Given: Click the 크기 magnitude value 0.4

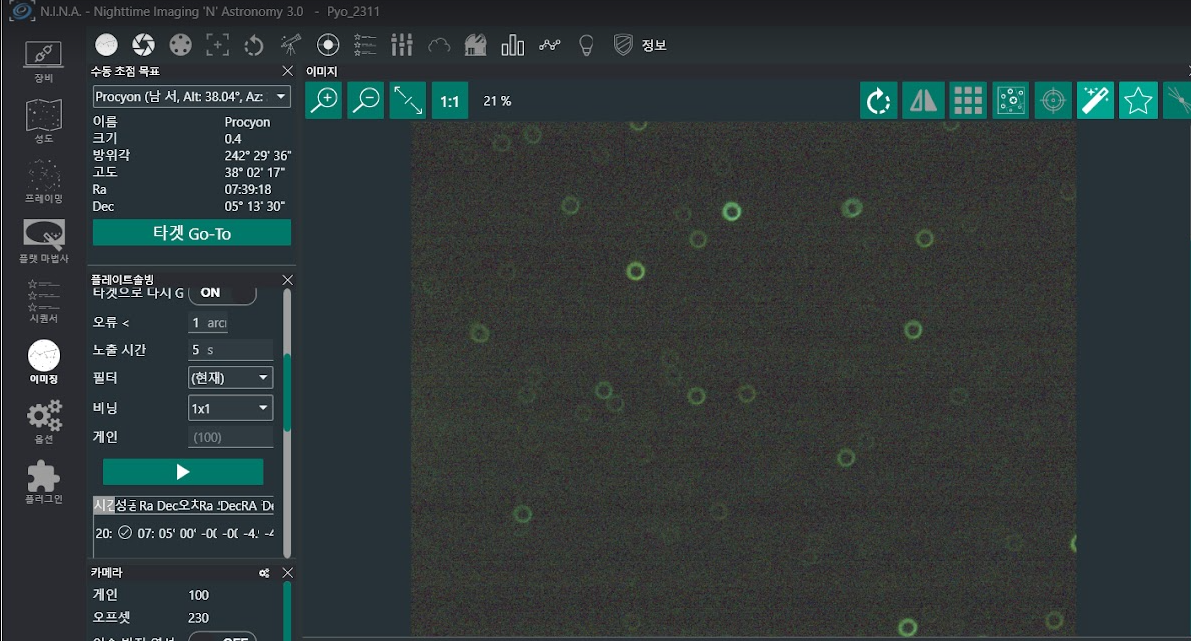Looking at the screenshot, I should pyautogui.click(x=232, y=138).
